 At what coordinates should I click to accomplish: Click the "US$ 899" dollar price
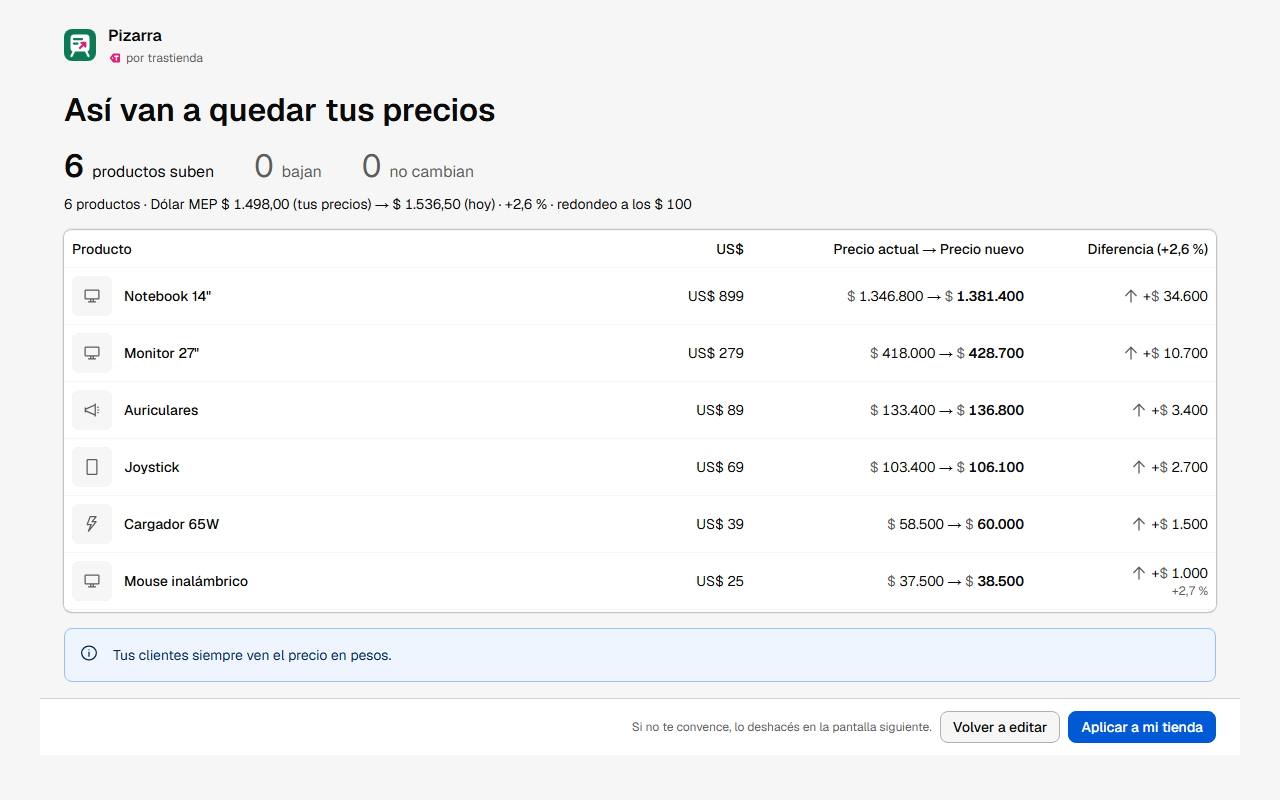pos(716,296)
